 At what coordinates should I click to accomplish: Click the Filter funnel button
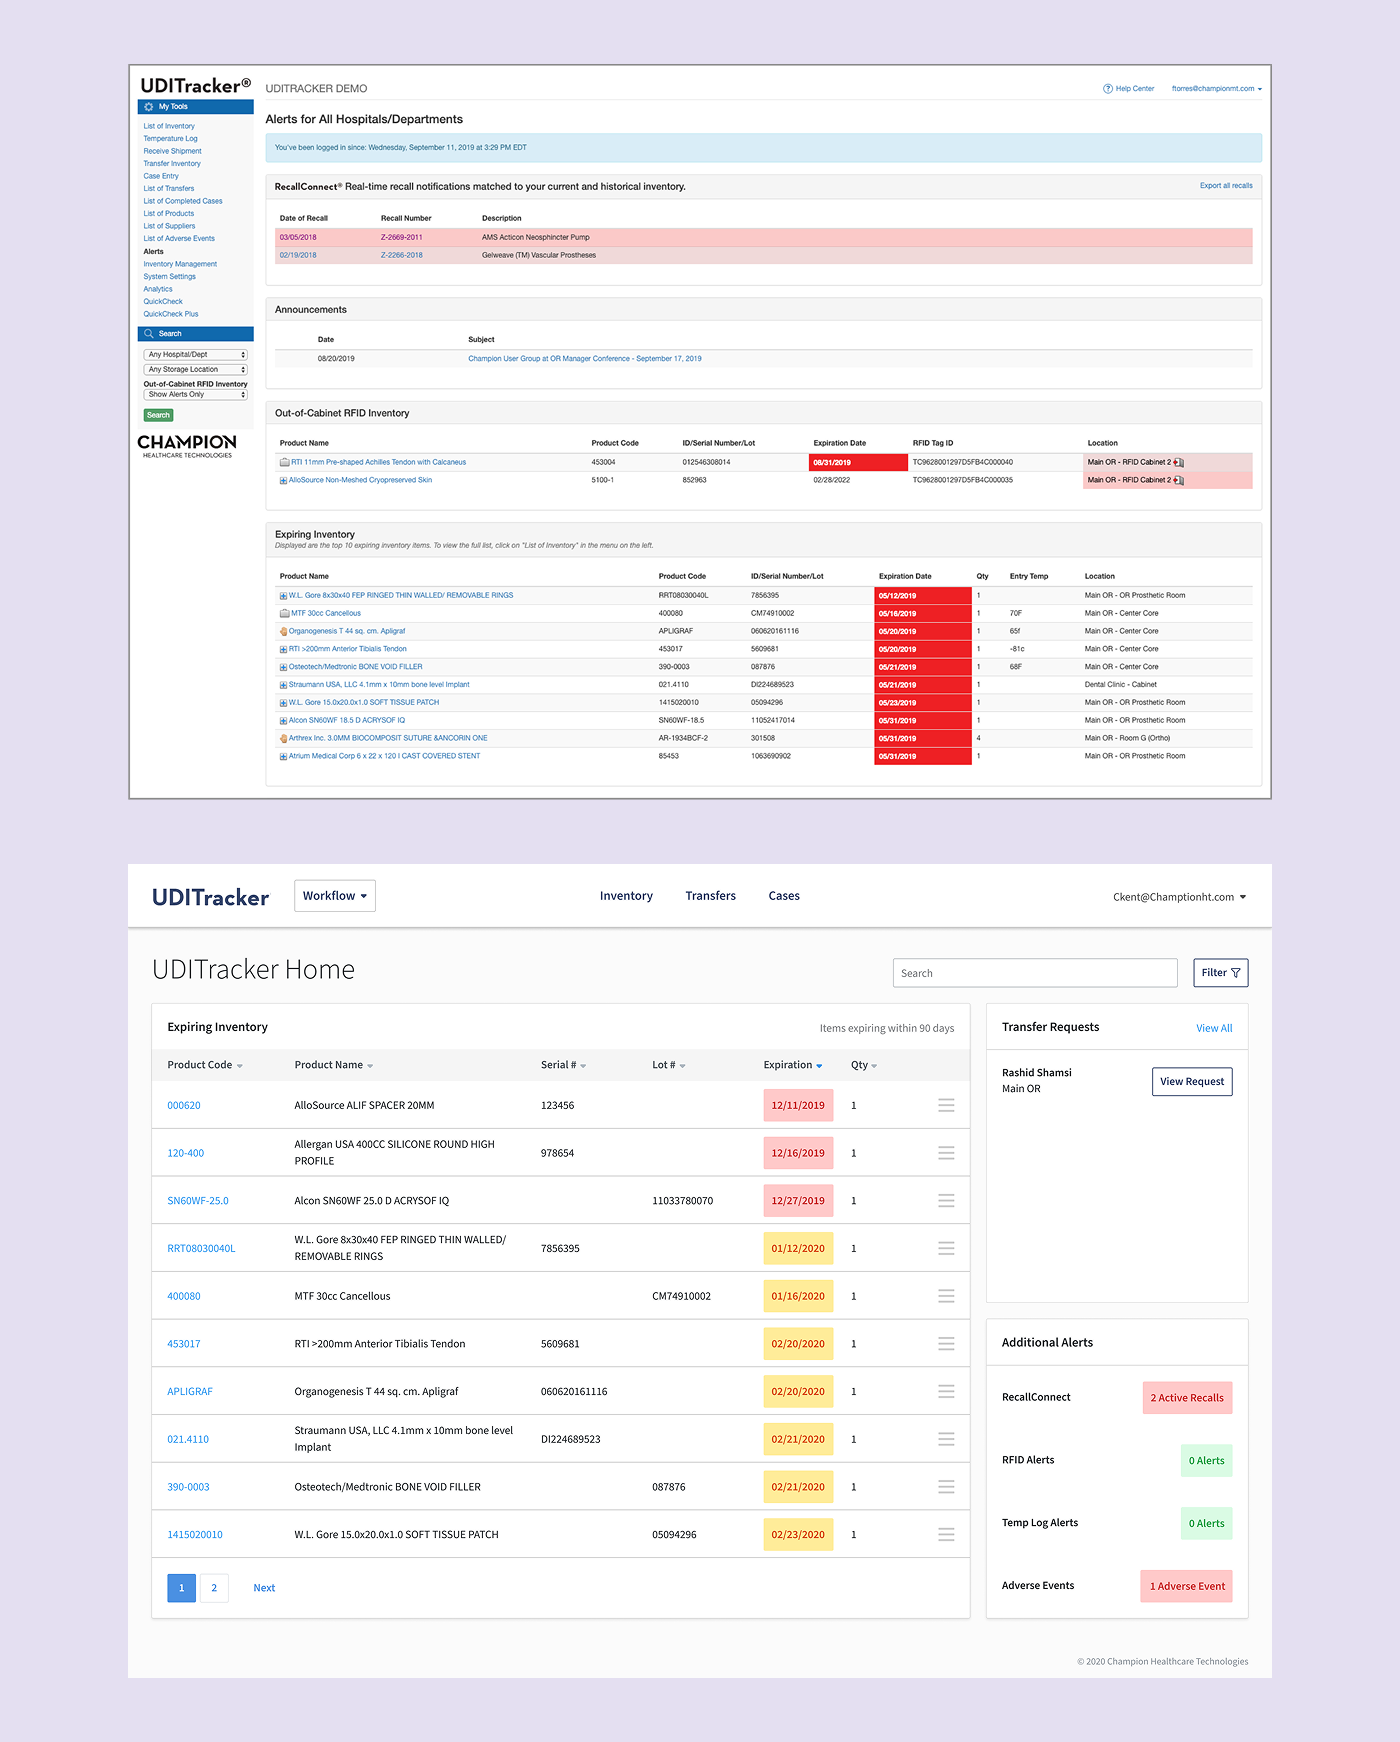1220,973
